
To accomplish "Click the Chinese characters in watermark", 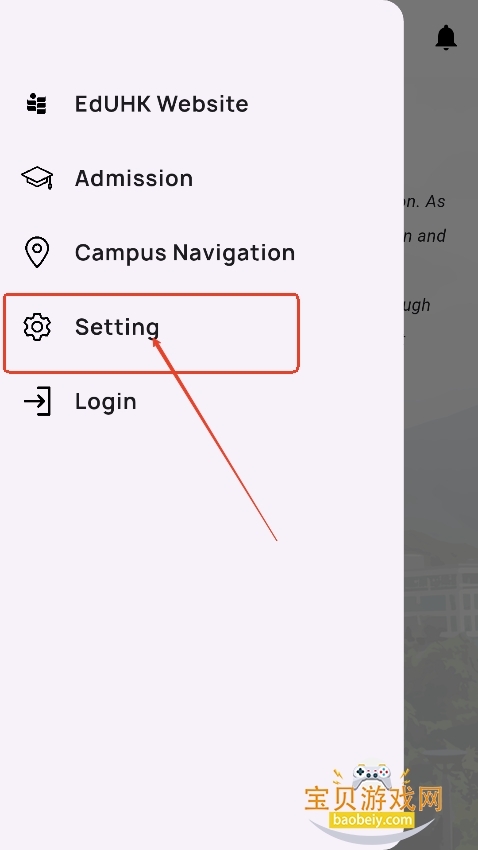I will [373, 799].
